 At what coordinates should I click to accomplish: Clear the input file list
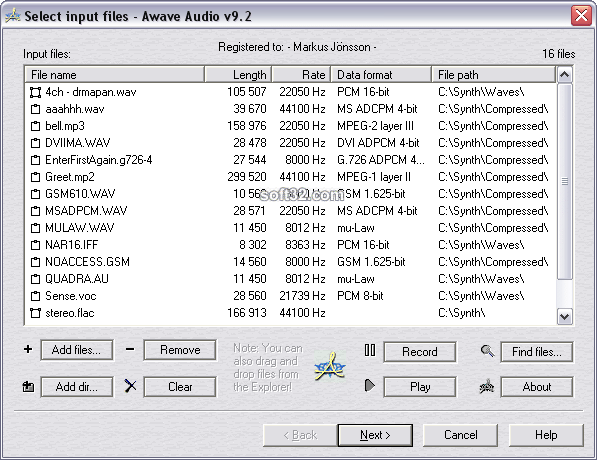180,387
